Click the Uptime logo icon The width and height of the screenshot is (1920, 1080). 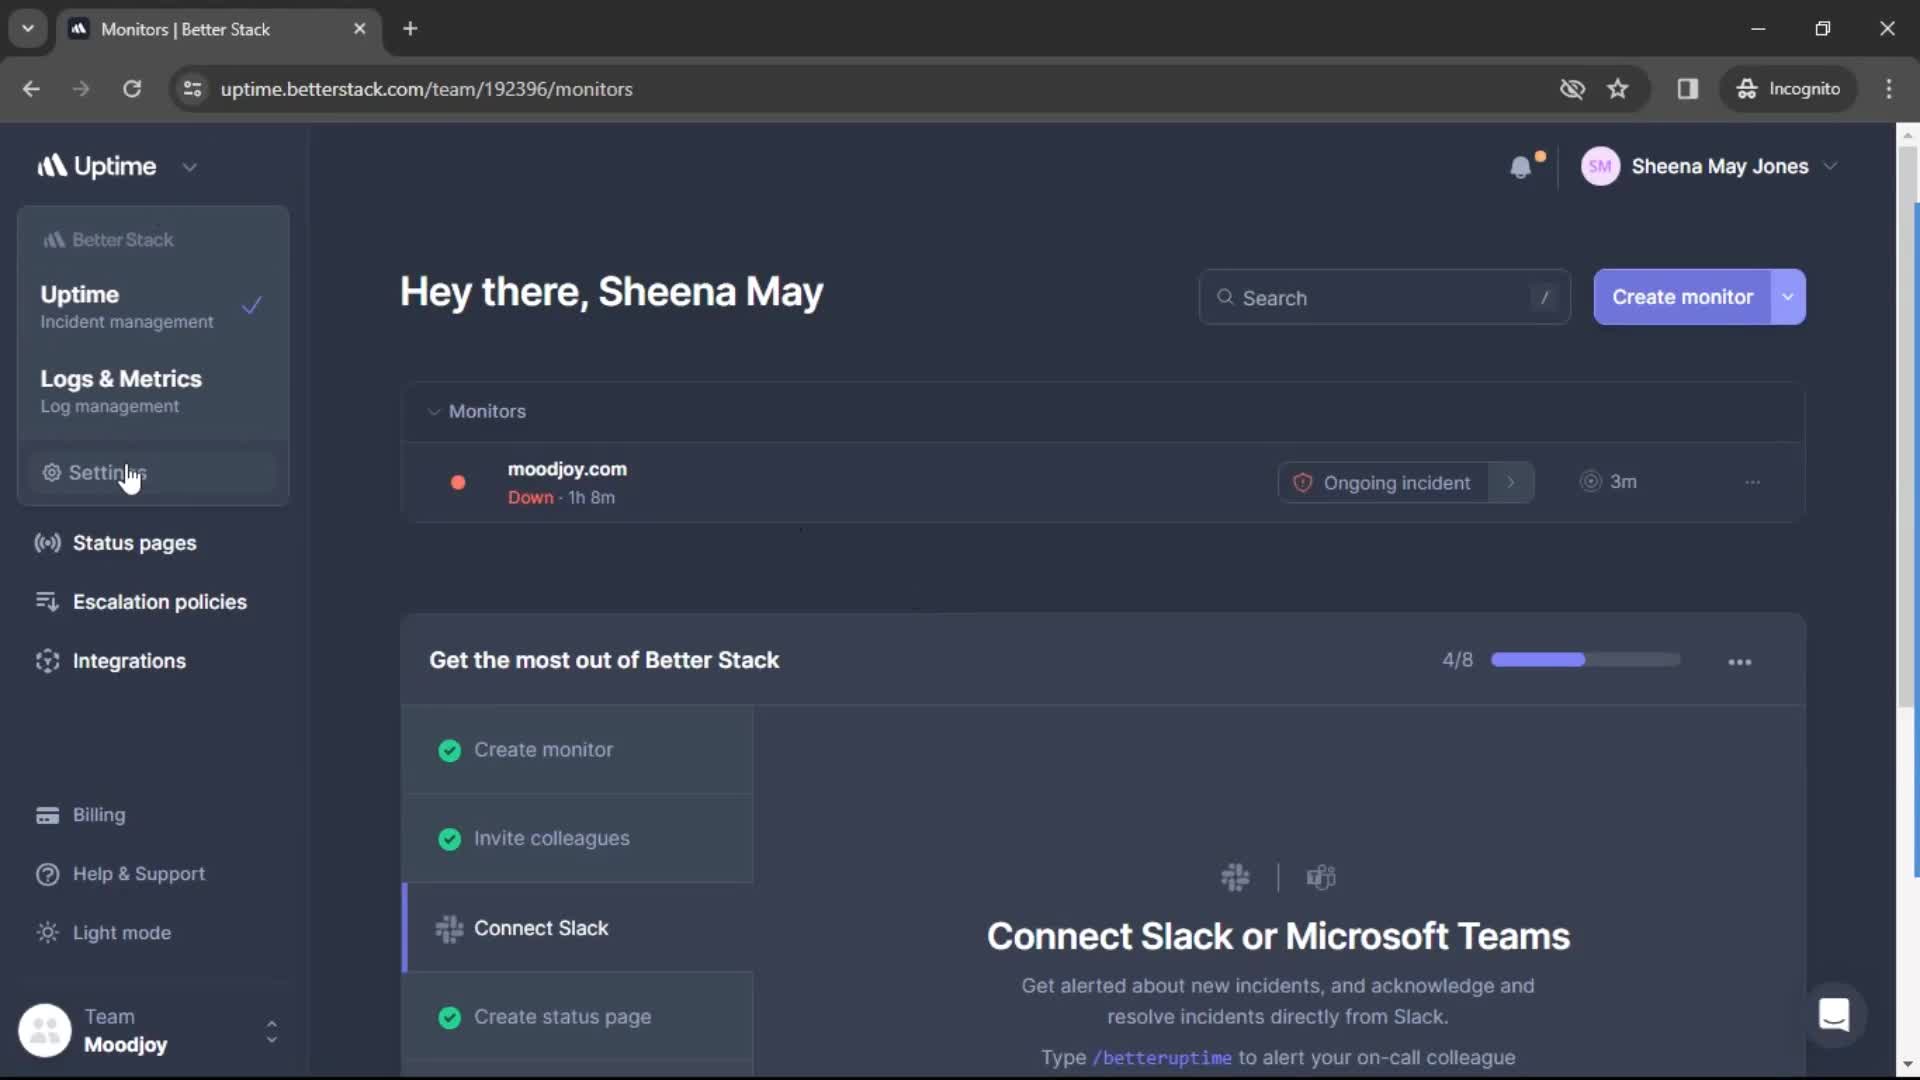(52, 166)
